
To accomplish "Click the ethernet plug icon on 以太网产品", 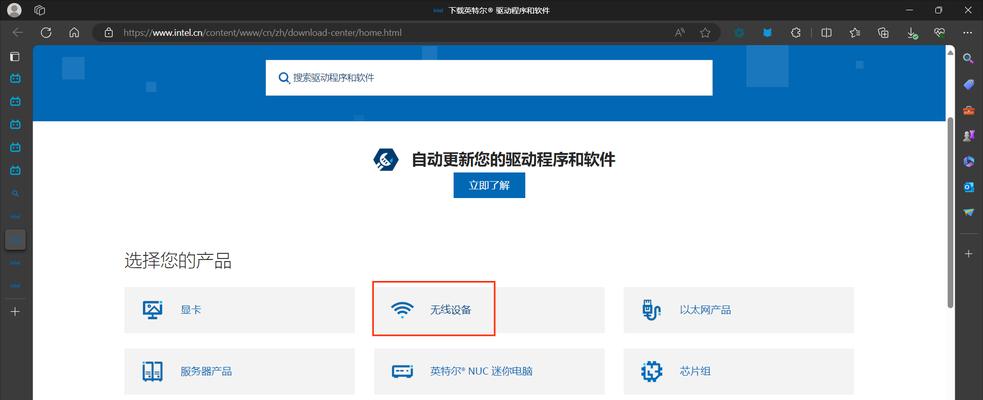I will [651, 310].
